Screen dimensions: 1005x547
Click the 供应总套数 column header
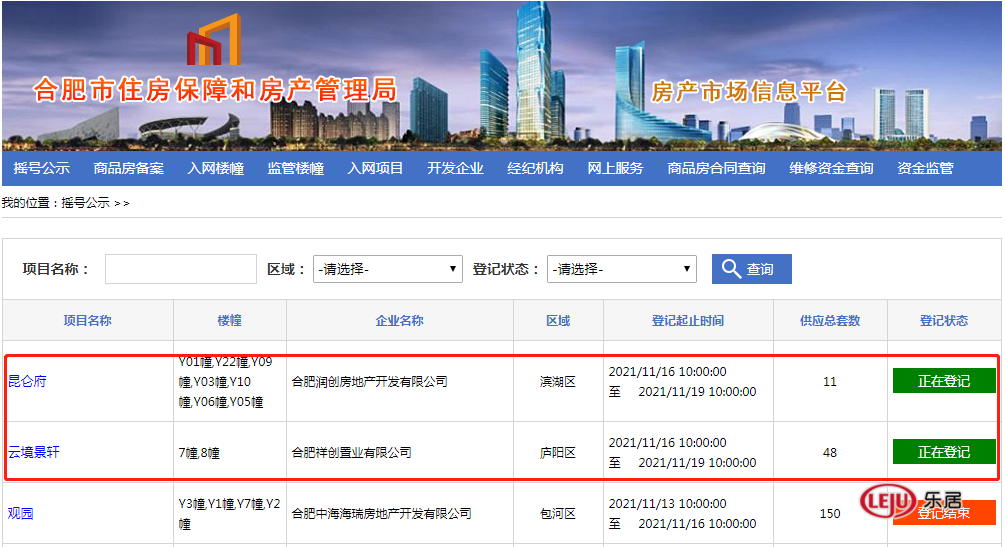coord(830,320)
